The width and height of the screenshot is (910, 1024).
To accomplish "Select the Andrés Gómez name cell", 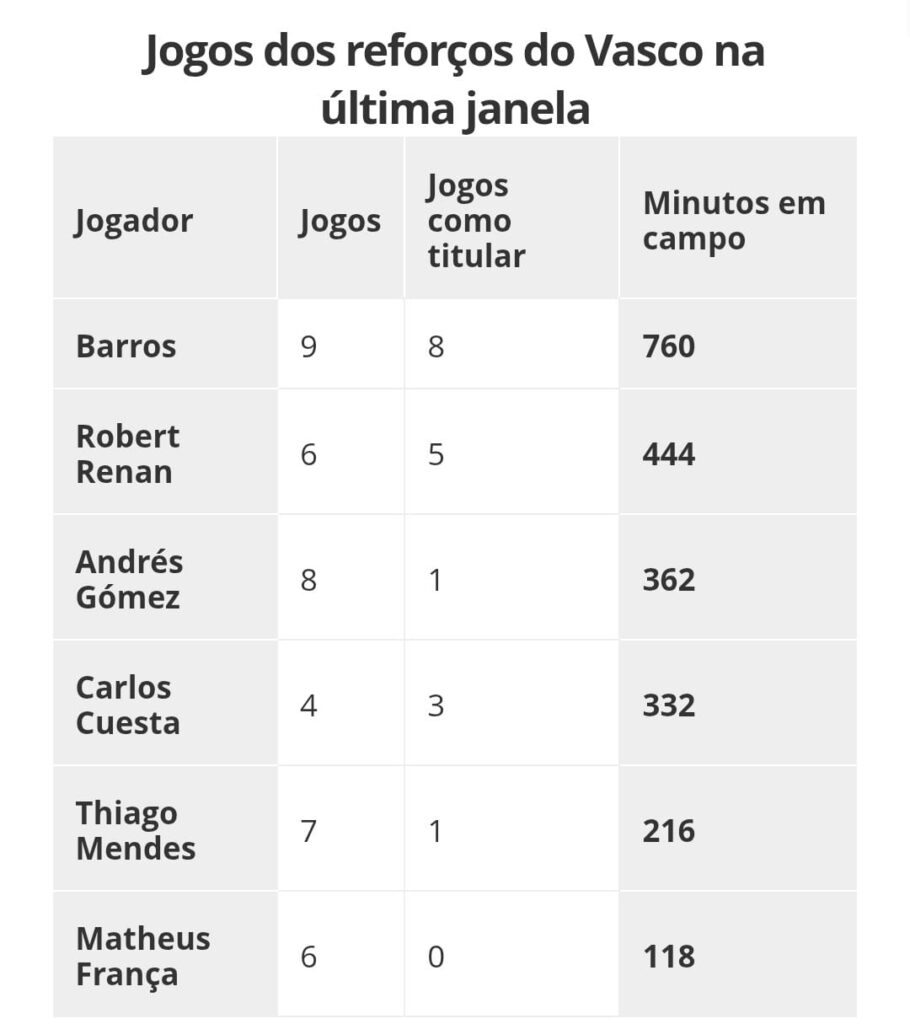I will click(x=129, y=579).
